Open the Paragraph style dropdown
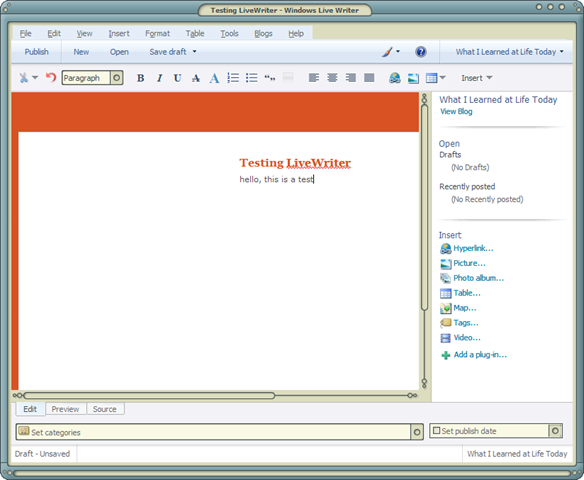This screenshot has width=584, height=480. tap(117, 78)
